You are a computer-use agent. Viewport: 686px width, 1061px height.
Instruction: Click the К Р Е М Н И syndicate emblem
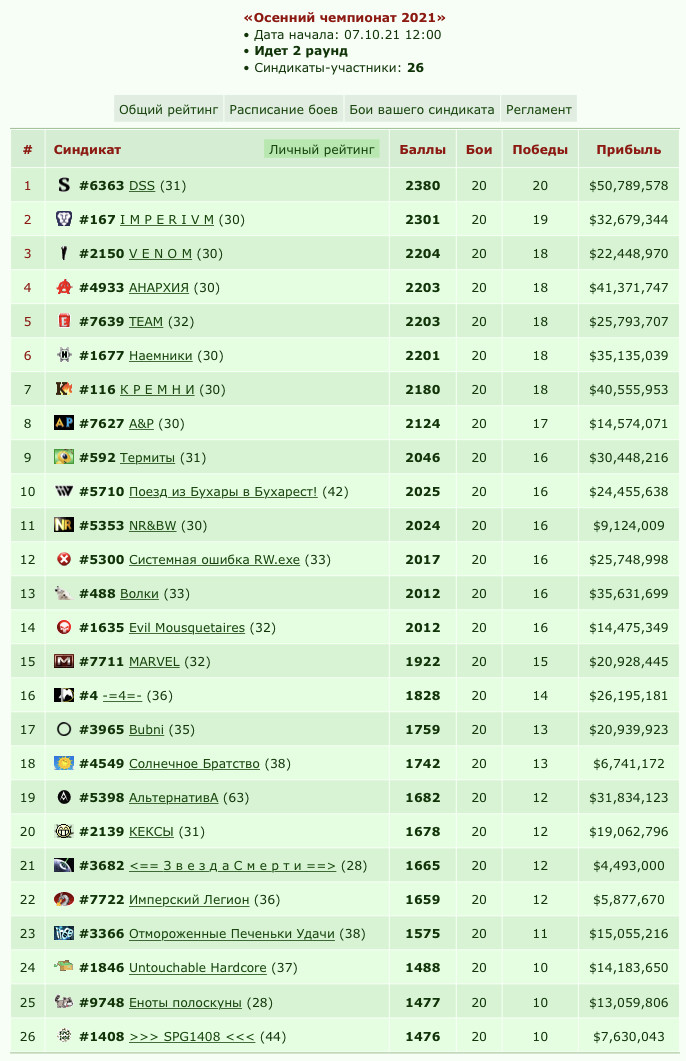tap(64, 389)
